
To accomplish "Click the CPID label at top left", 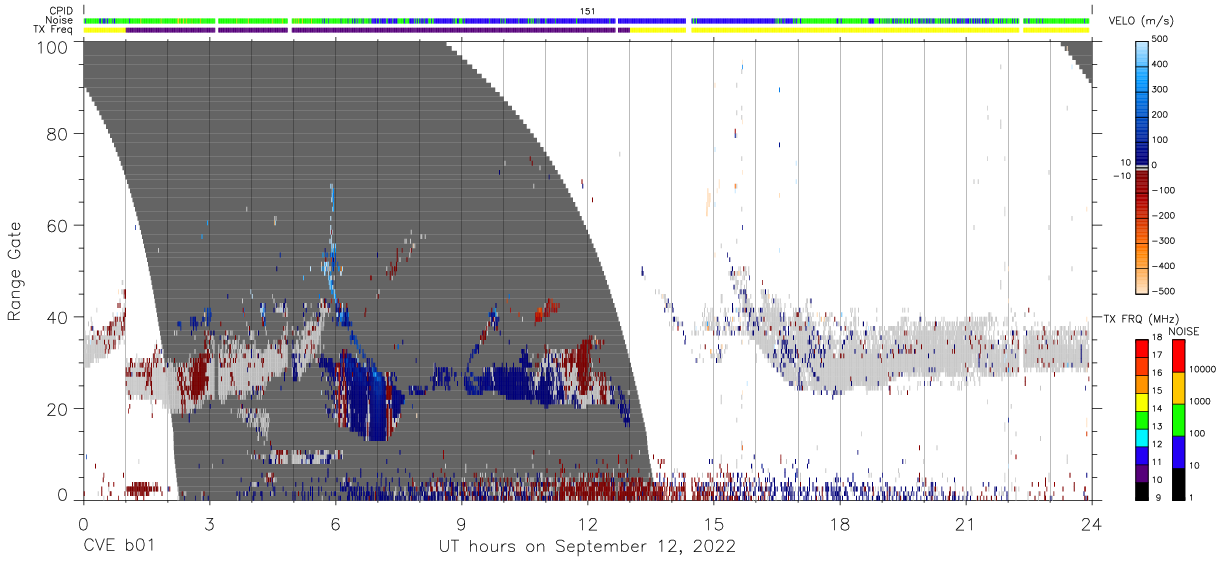I will point(62,10).
